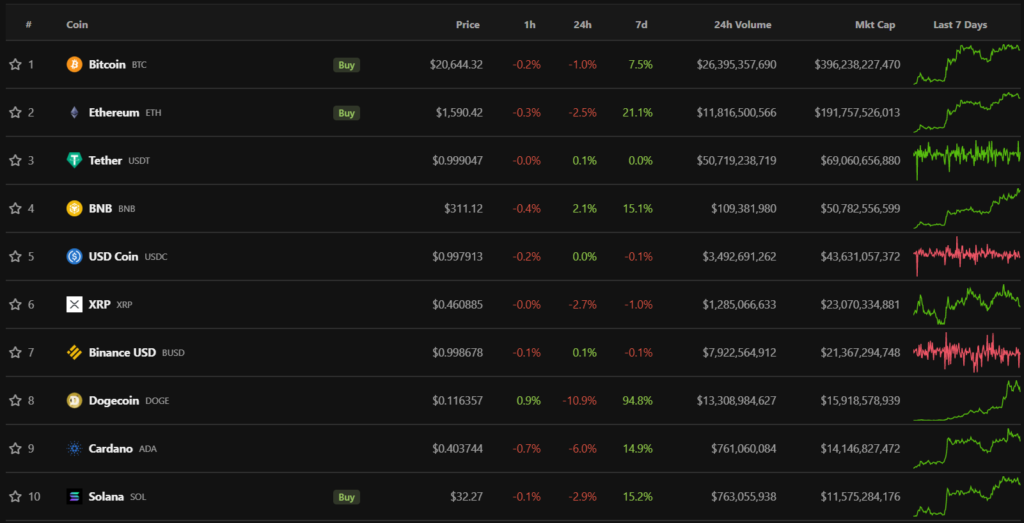Click the Cardano logo icon
The image size is (1024, 523).
tap(74, 449)
